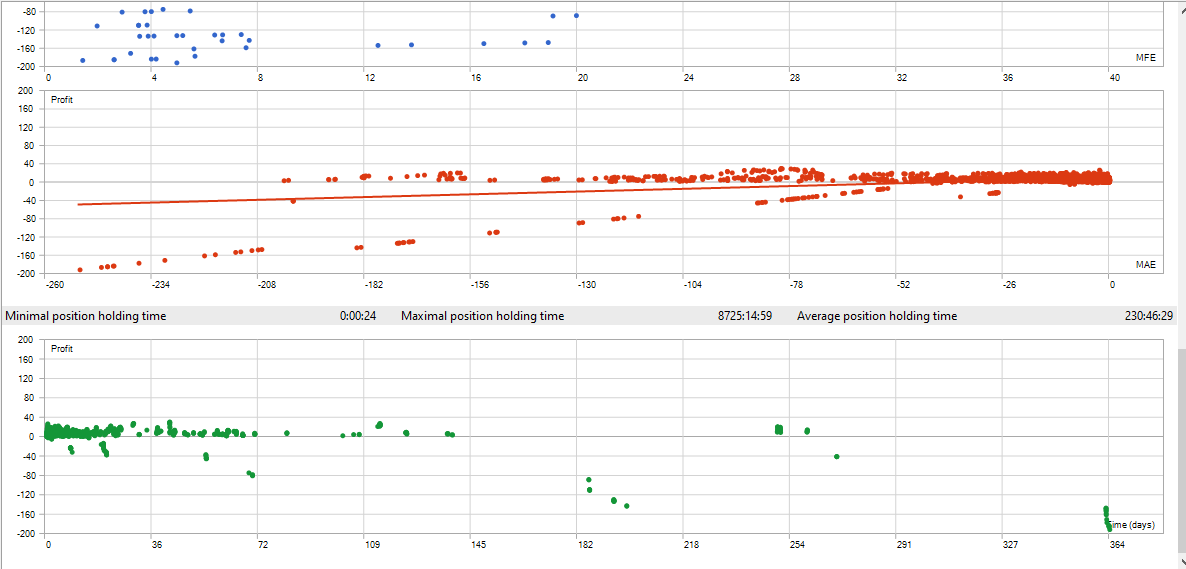
Task: Click the 109 tick on the time axis
Action: click(371, 545)
